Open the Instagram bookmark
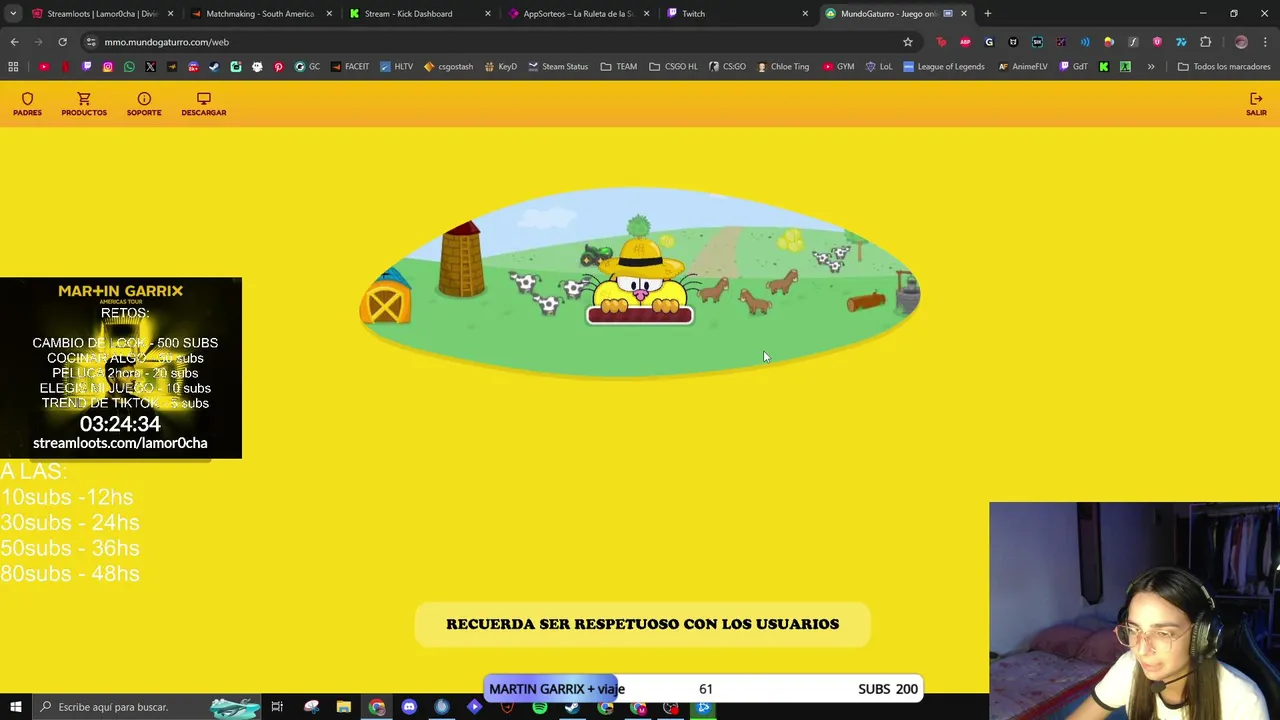Viewport: 1280px width, 720px height. point(108,67)
